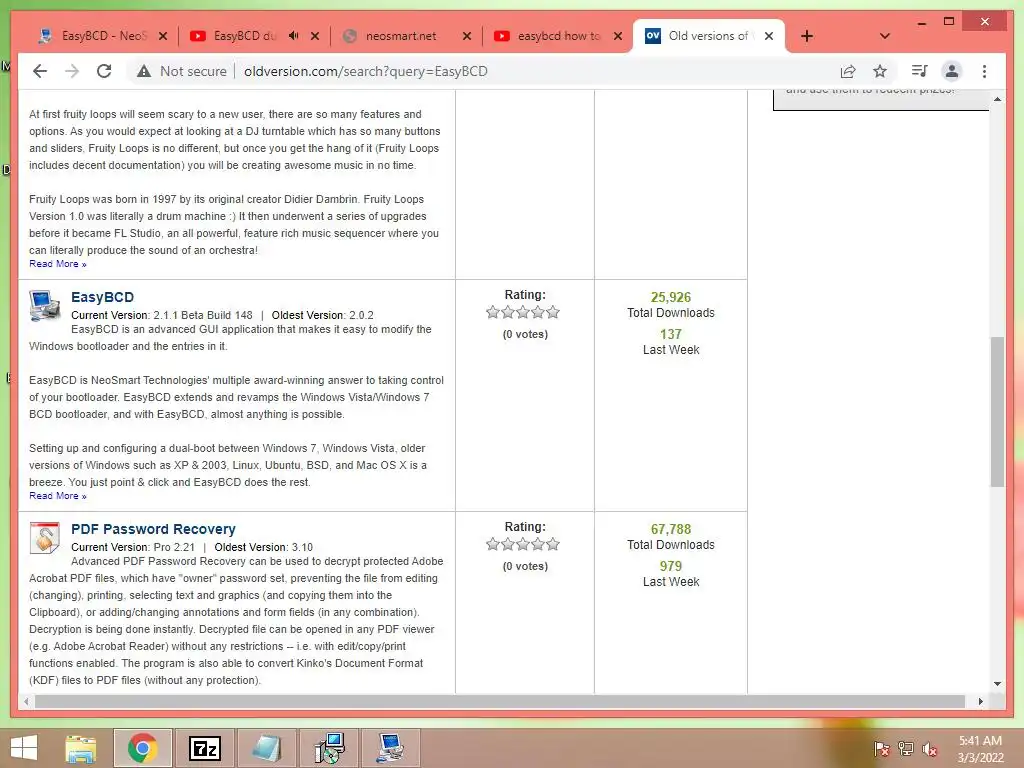Viewport: 1024px width, 768px height.
Task: Click the address bar URL field
Action: coord(366,71)
